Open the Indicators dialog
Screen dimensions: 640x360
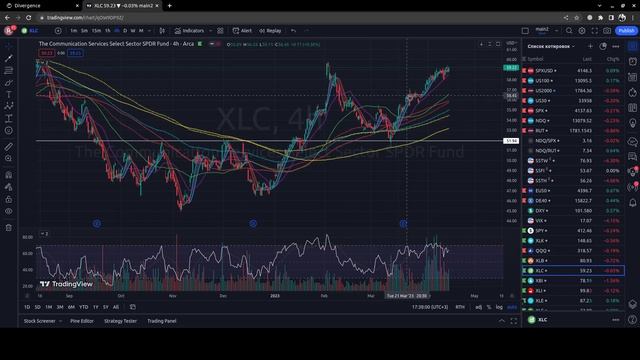(189, 31)
